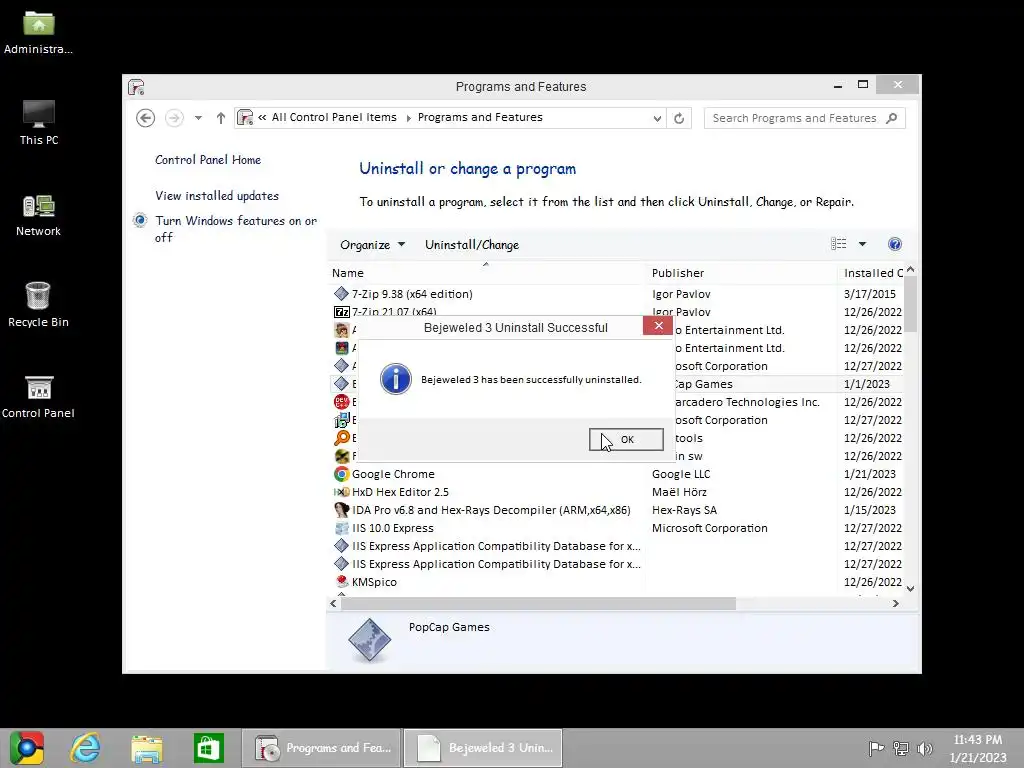Click the KMSpico program icon

342,581
